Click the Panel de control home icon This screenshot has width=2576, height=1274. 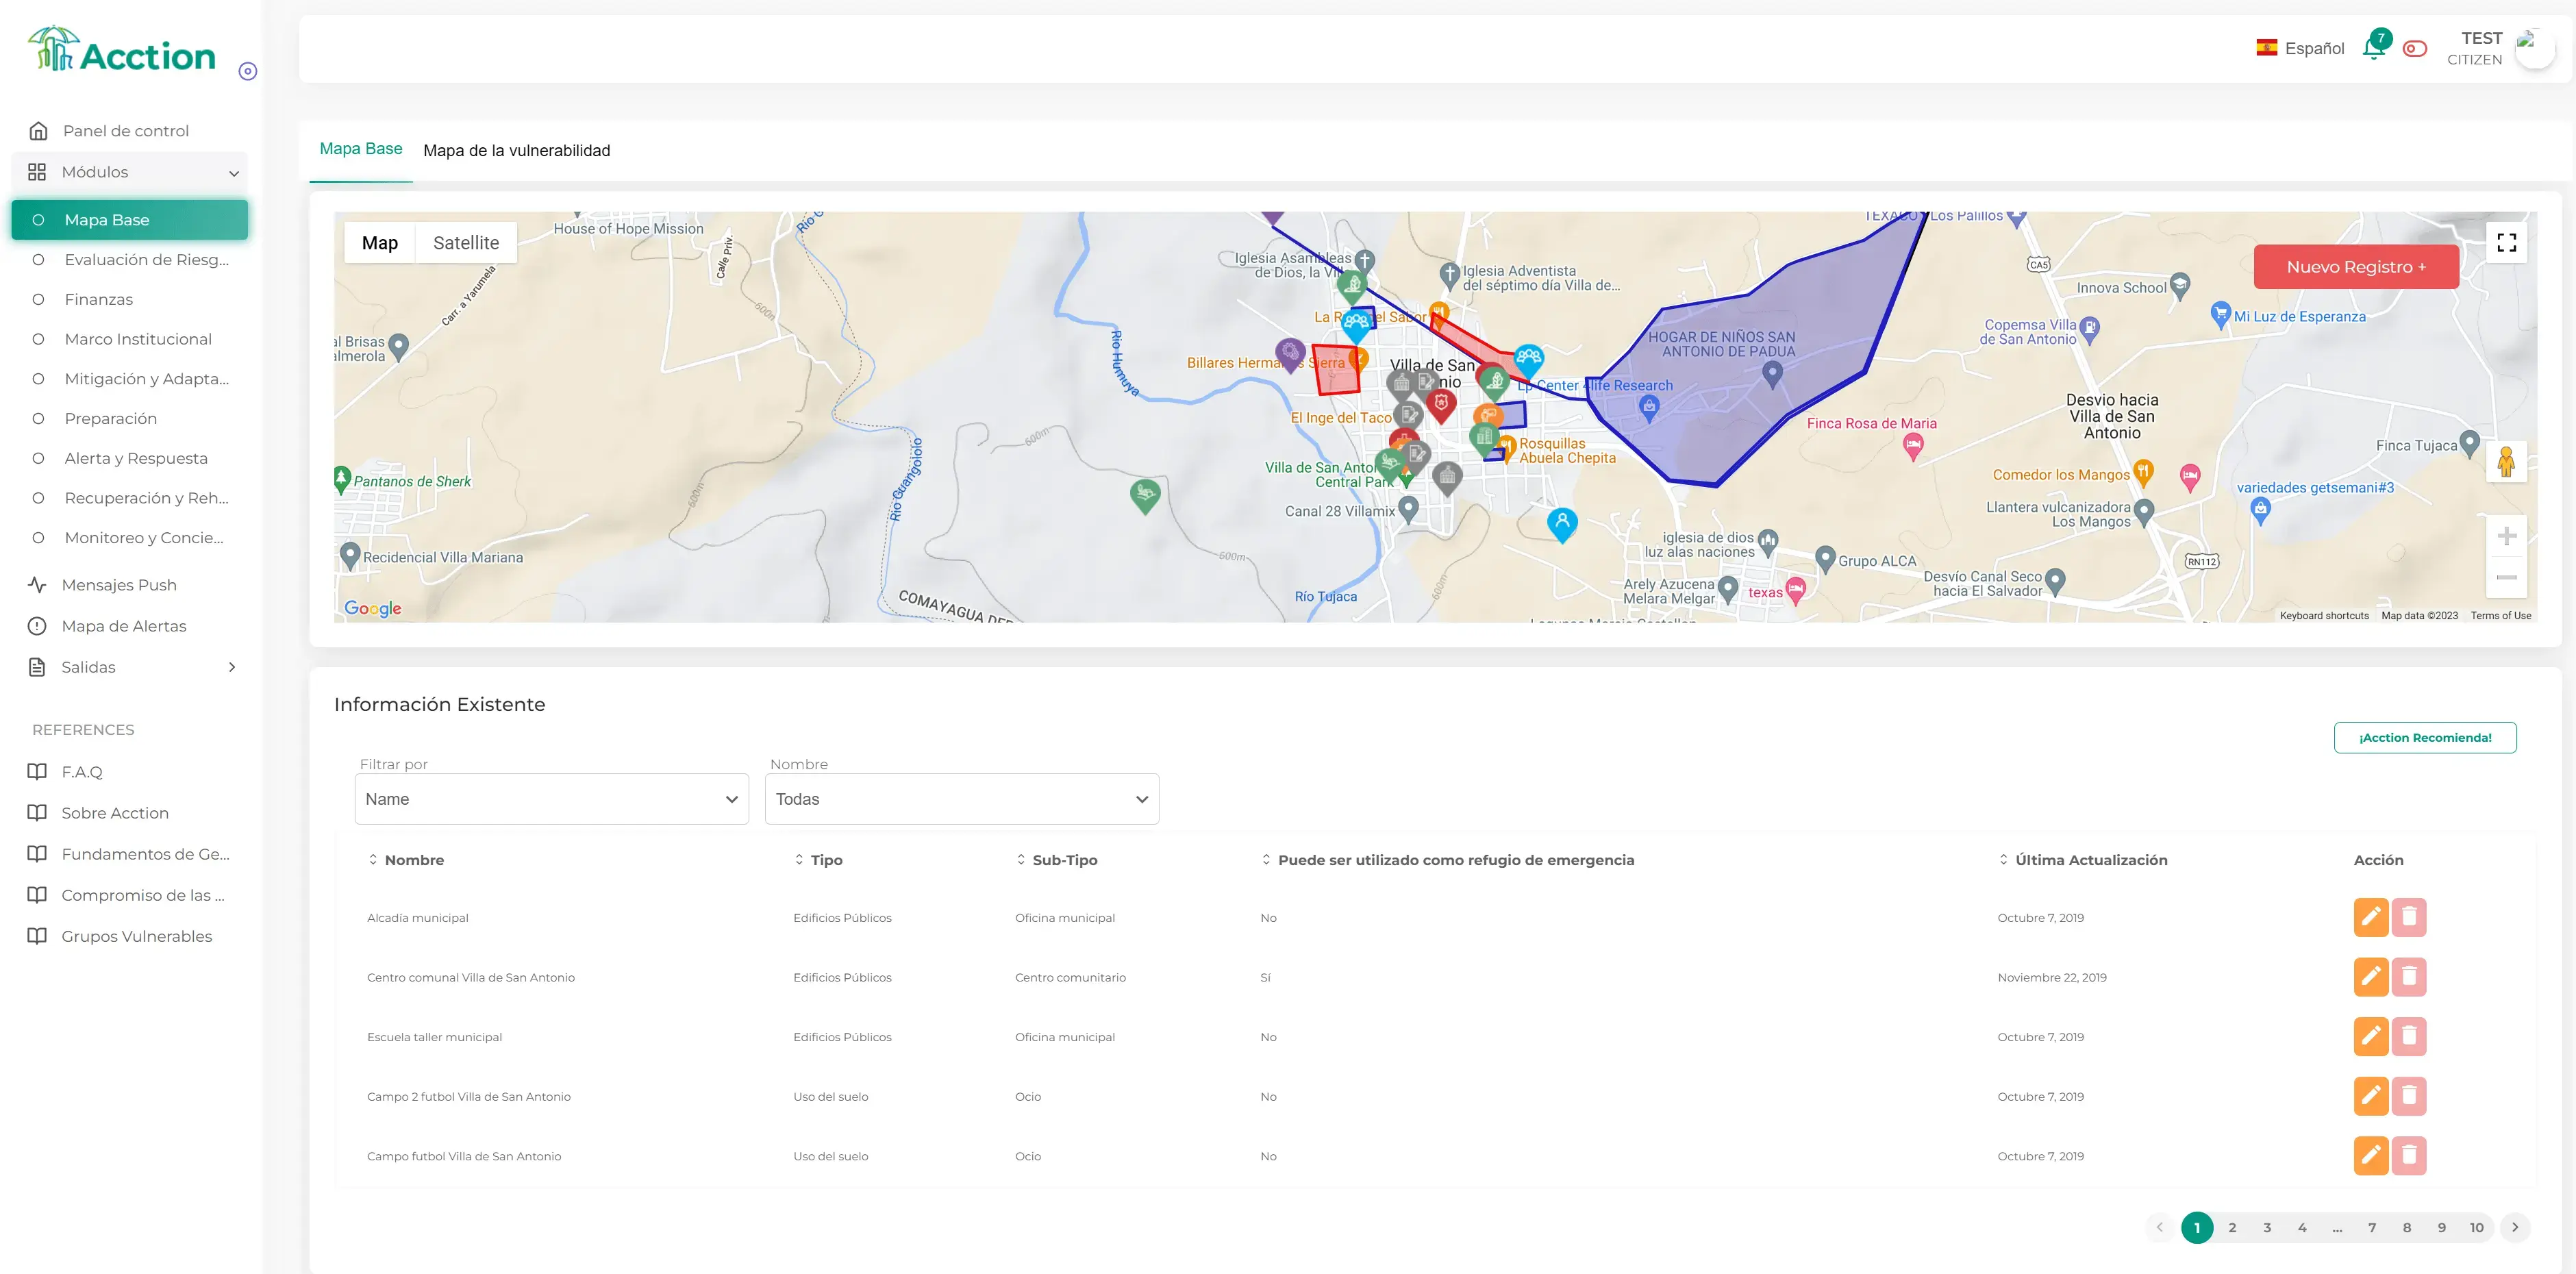coord(38,130)
